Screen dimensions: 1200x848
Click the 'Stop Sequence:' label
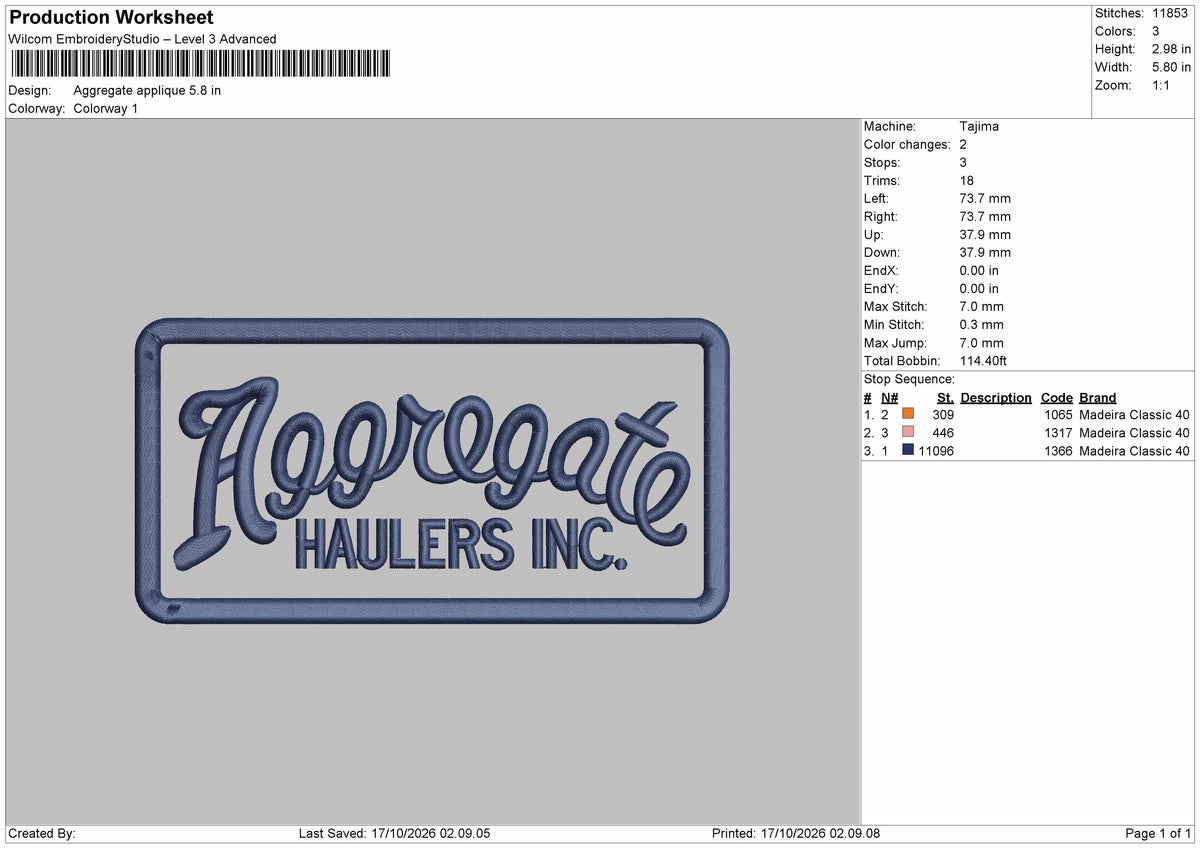(909, 379)
